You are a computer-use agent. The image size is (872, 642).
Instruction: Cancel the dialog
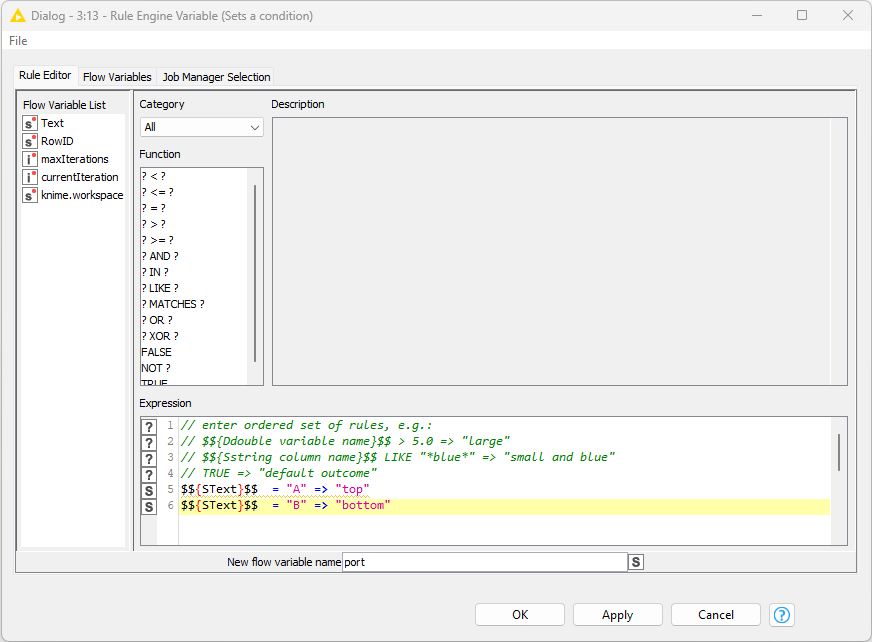(x=716, y=615)
